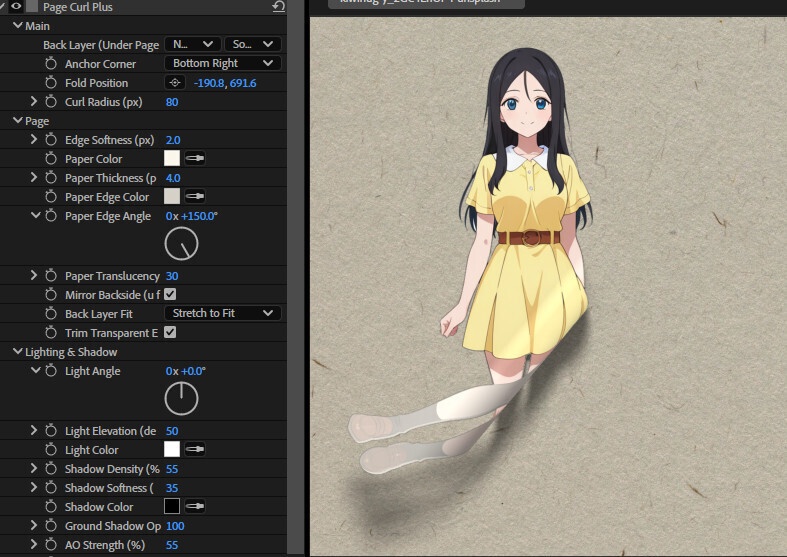Click the Light Color stopwatch
Viewport: 787px width, 557px height.
tap(51, 450)
